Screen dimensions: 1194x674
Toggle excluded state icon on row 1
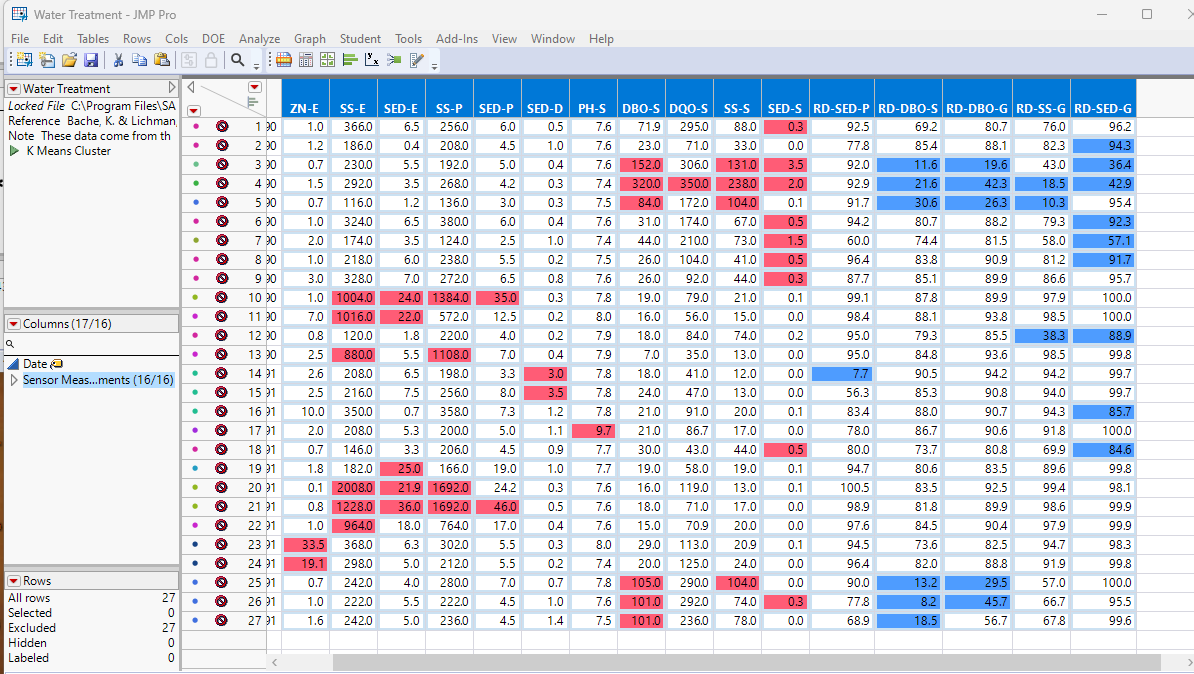(222, 127)
